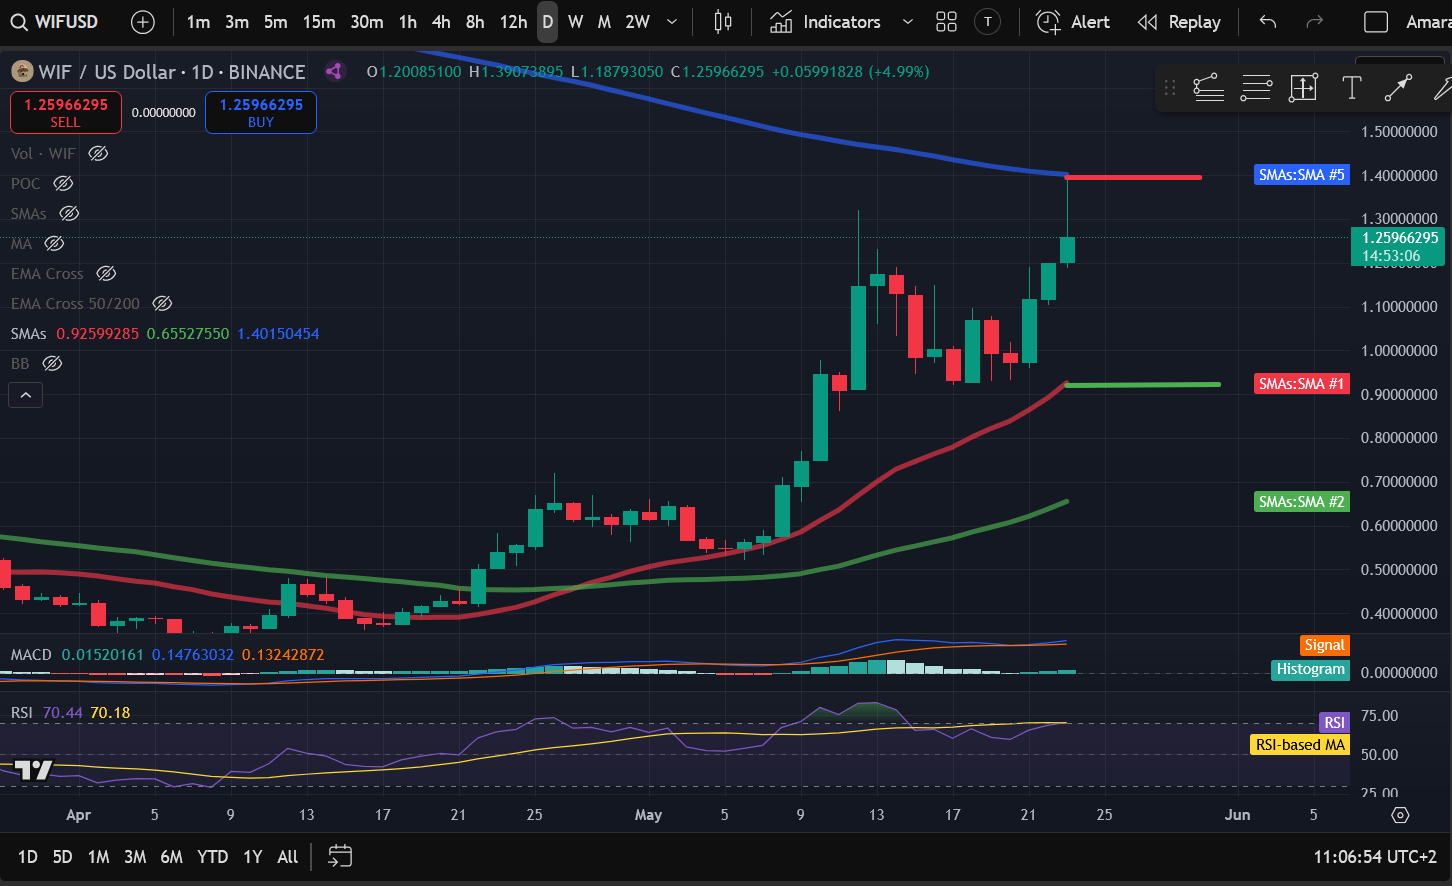Grab the favorites drawing toolbar drag handle
The width and height of the screenshot is (1452, 886).
click(1170, 88)
